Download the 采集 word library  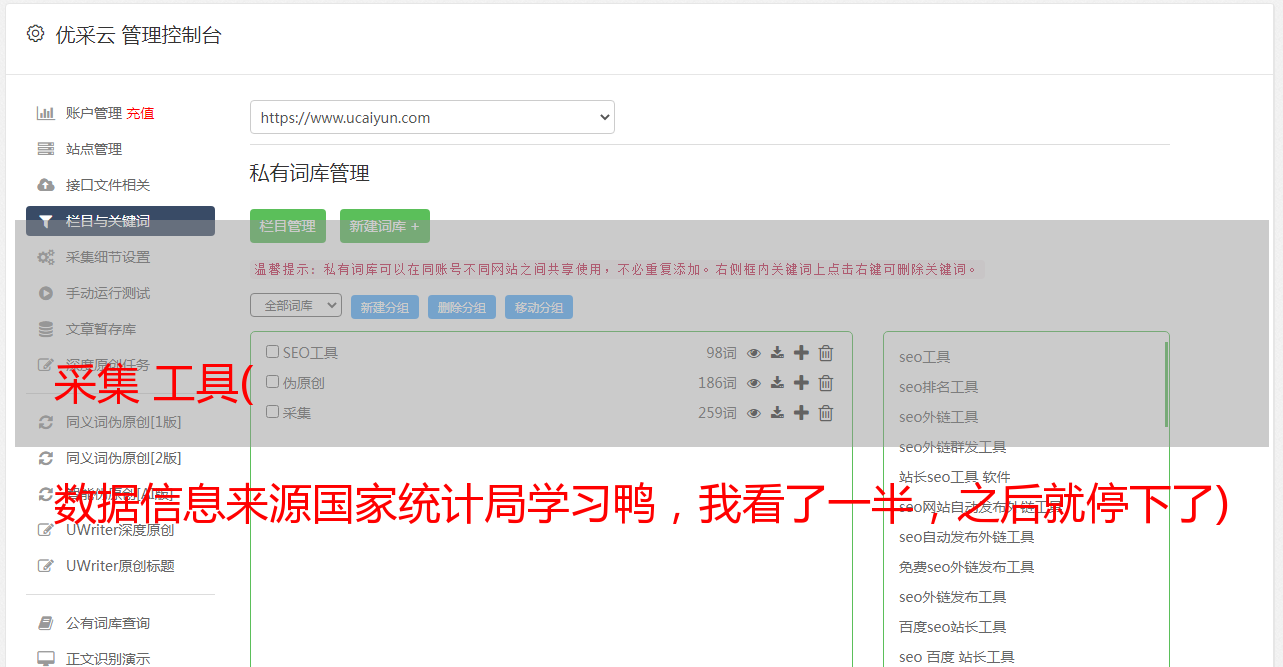tap(777, 413)
